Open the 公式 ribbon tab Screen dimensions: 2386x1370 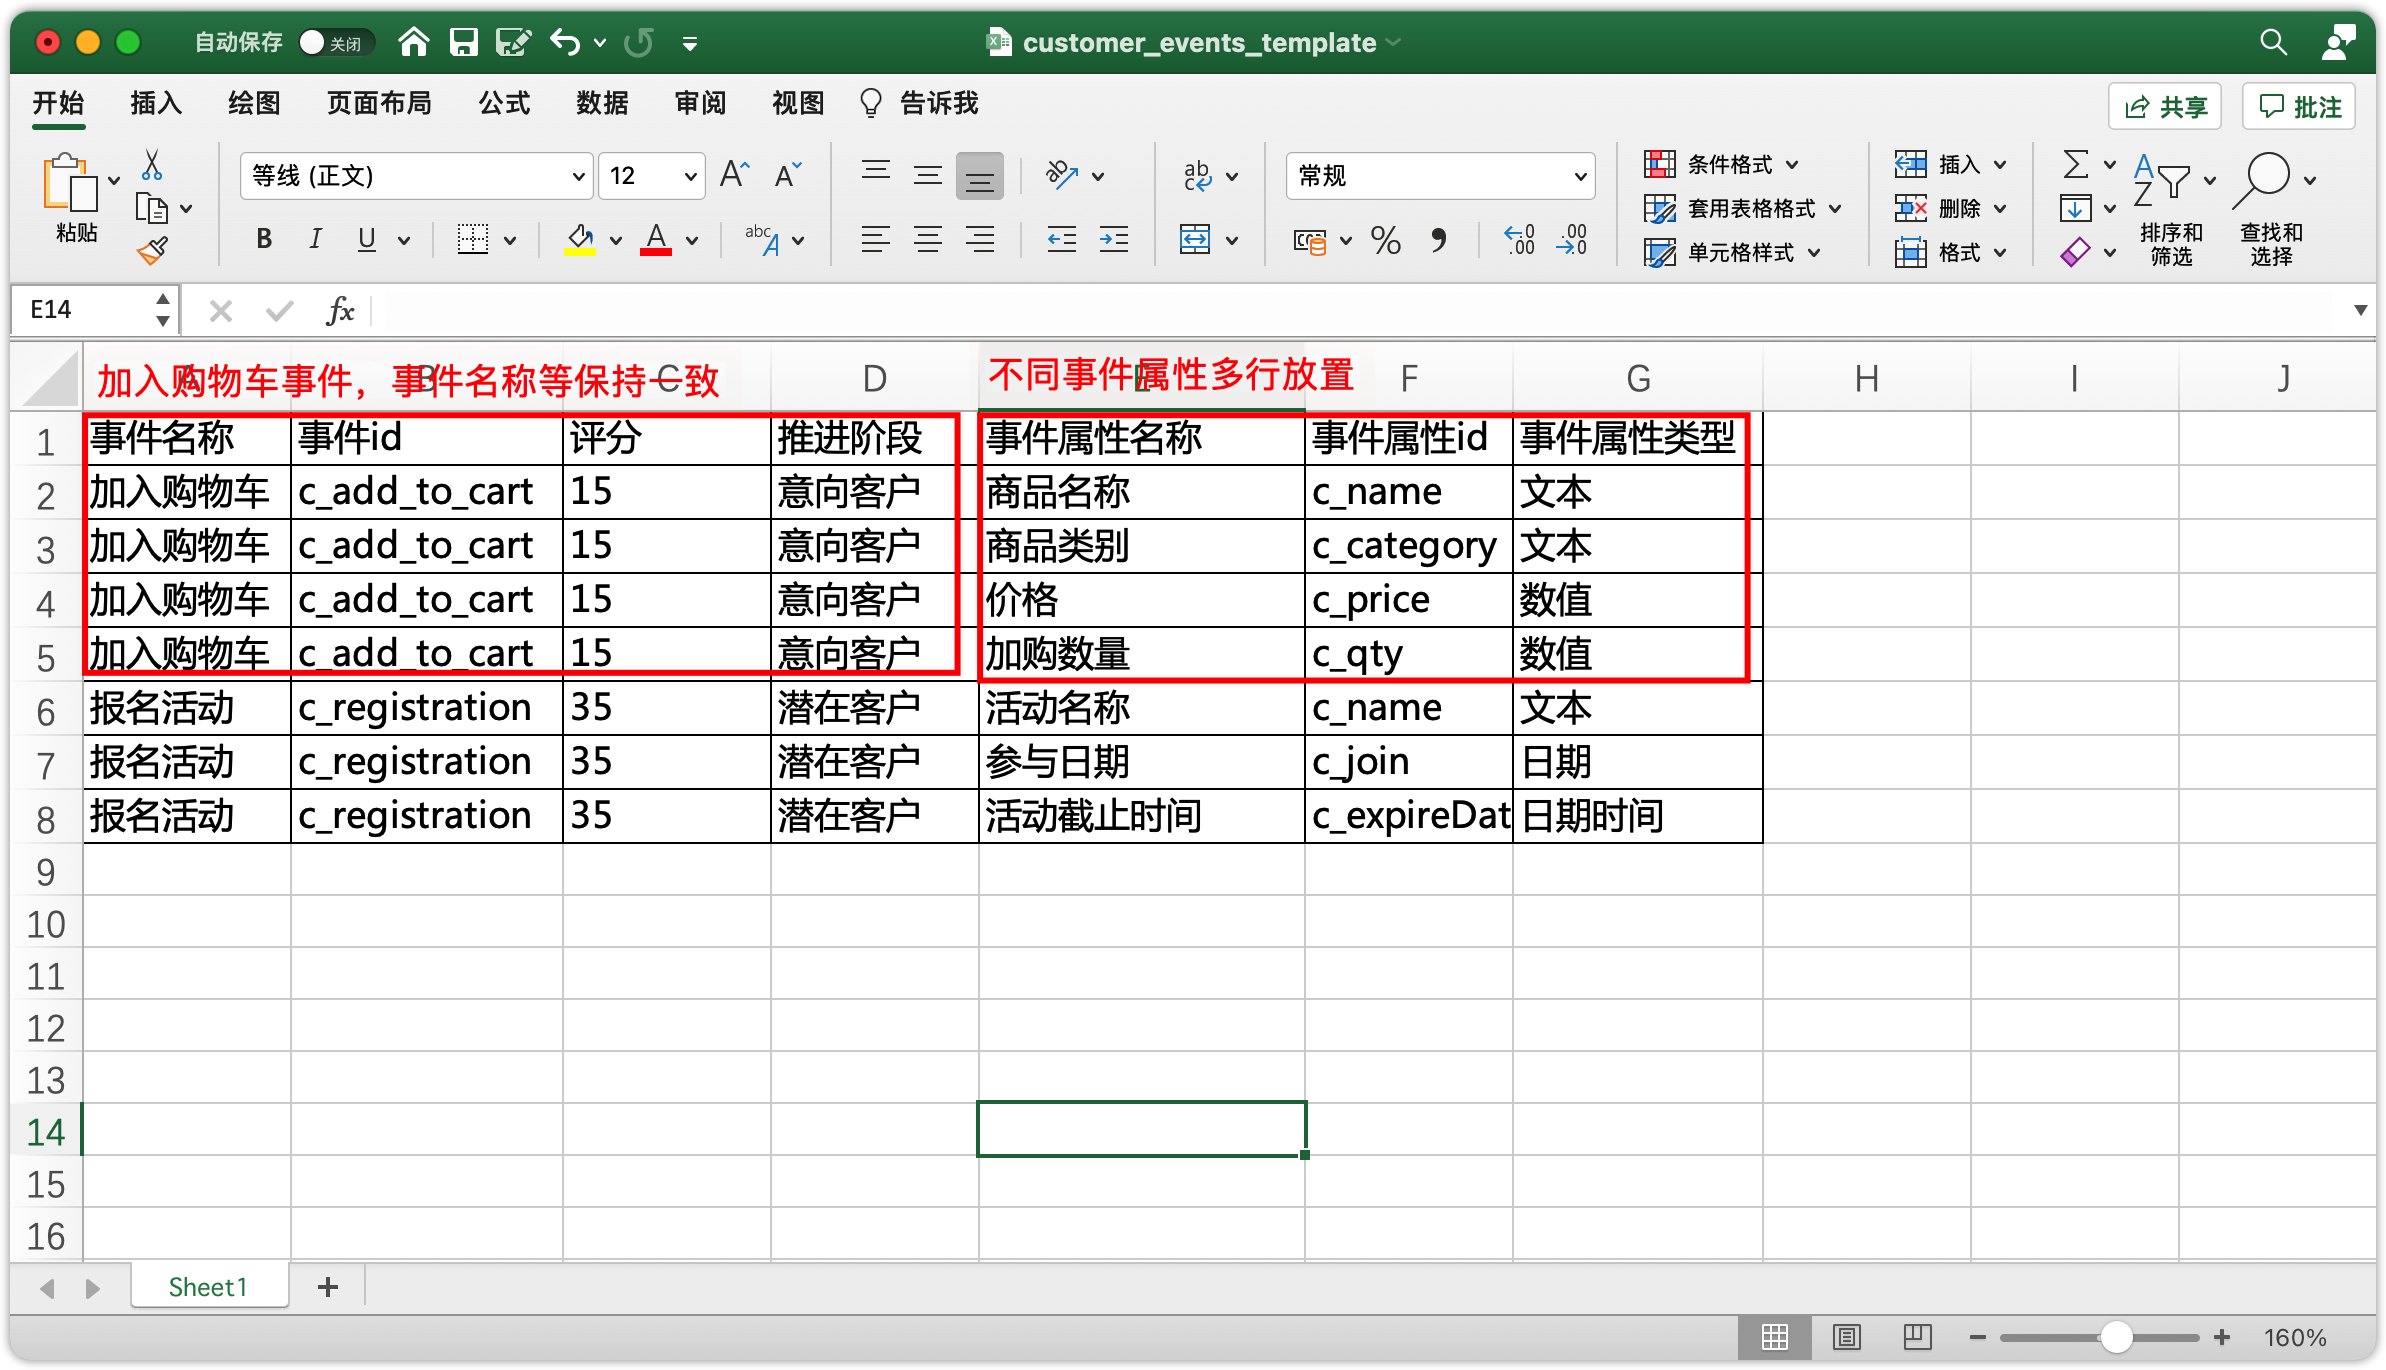[504, 103]
